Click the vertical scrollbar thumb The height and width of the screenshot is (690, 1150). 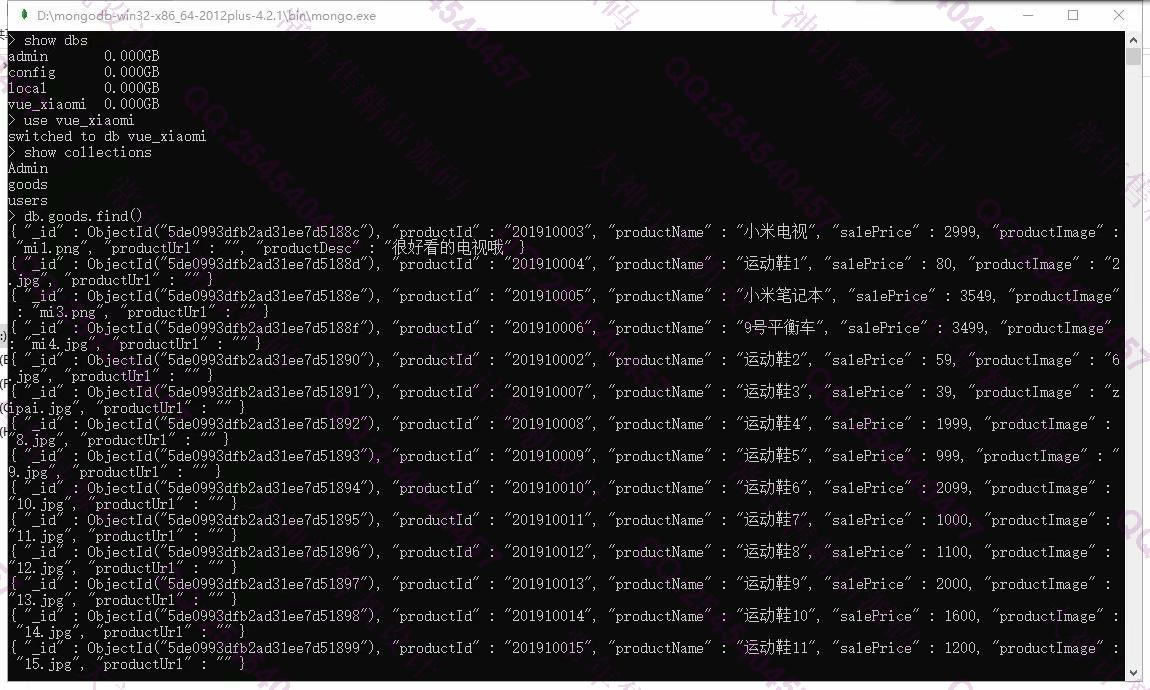[1134, 56]
